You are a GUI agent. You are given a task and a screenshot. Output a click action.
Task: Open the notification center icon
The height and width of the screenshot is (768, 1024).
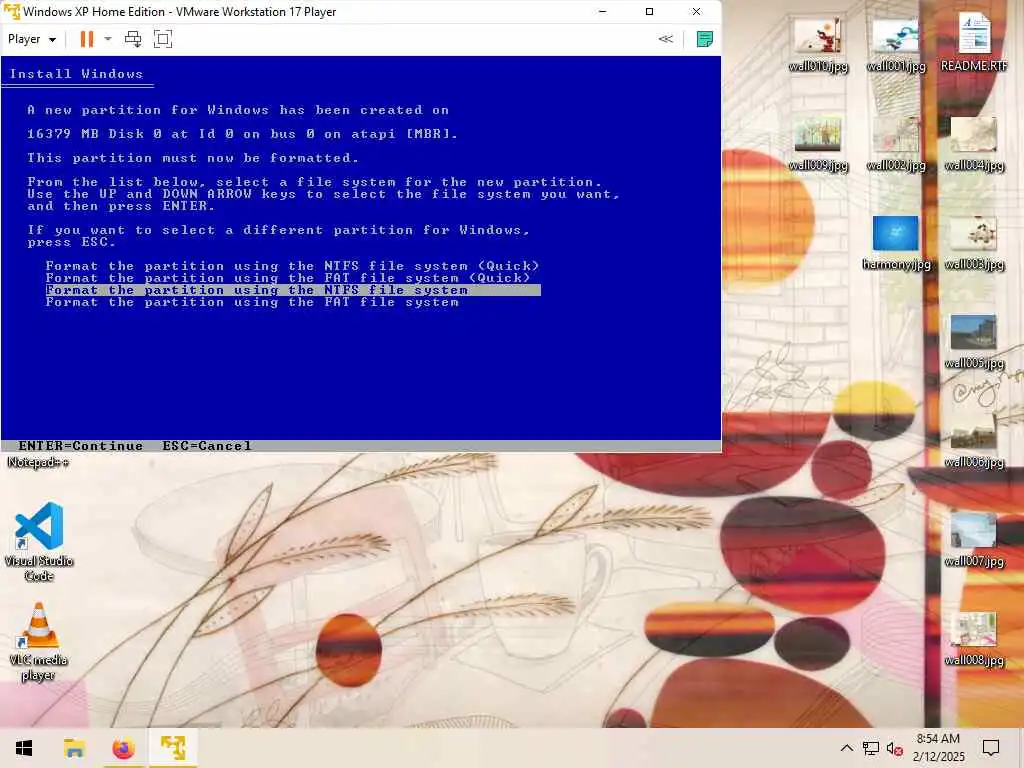991,748
